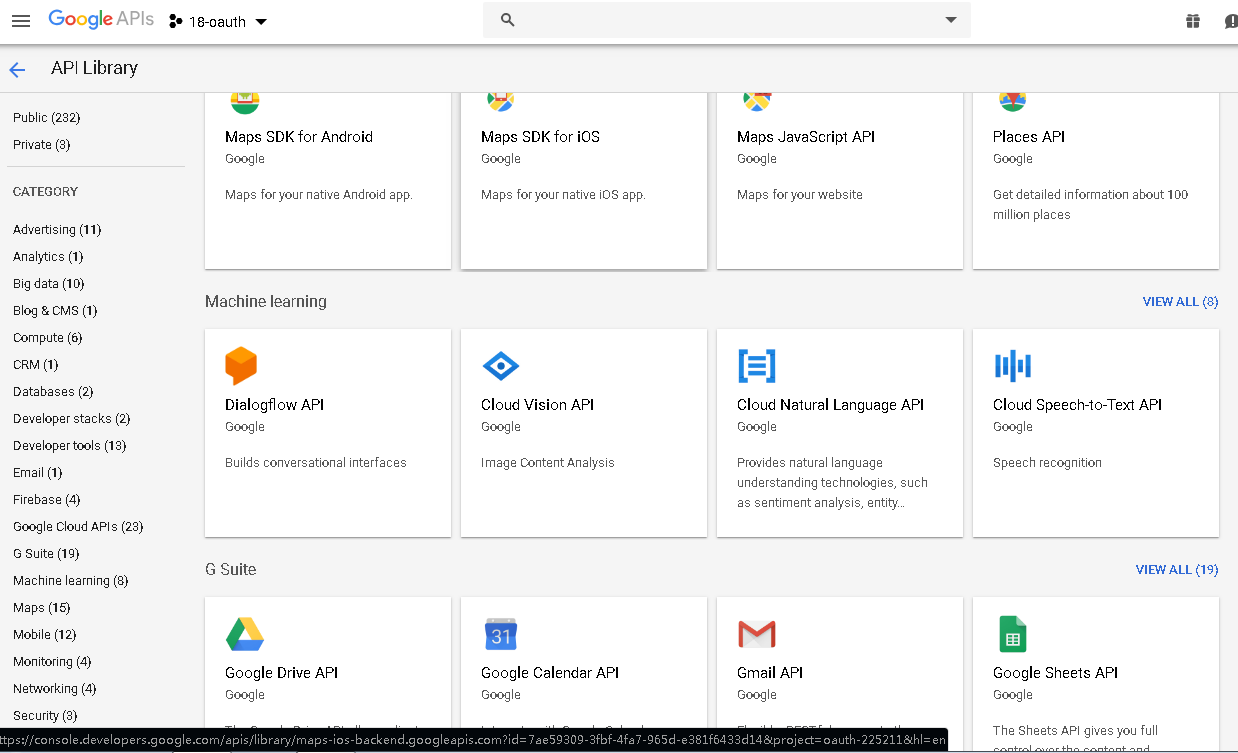Click View All for Machine learning
This screenshot has height=753, width=1238.
point(1180,302)
